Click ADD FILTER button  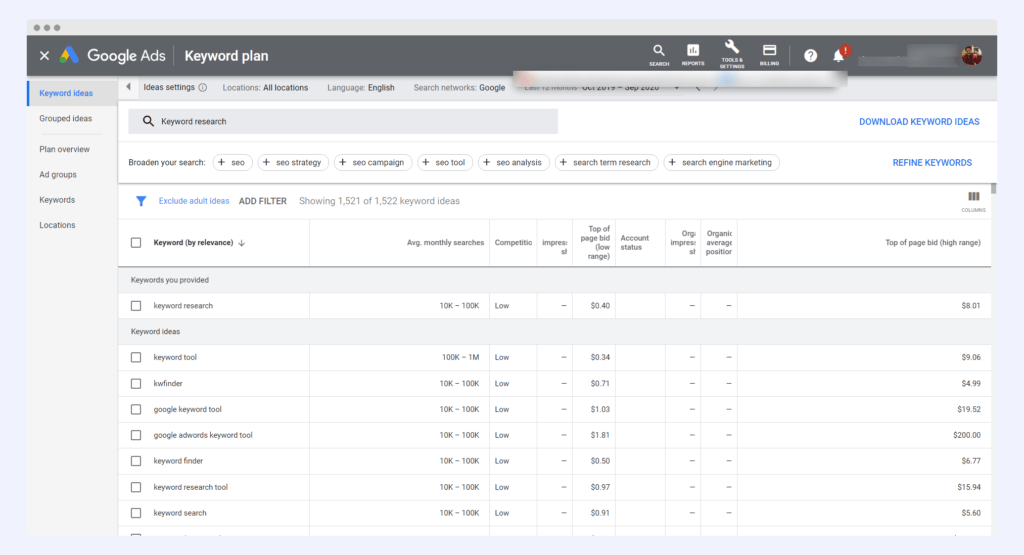click(263, 201)
